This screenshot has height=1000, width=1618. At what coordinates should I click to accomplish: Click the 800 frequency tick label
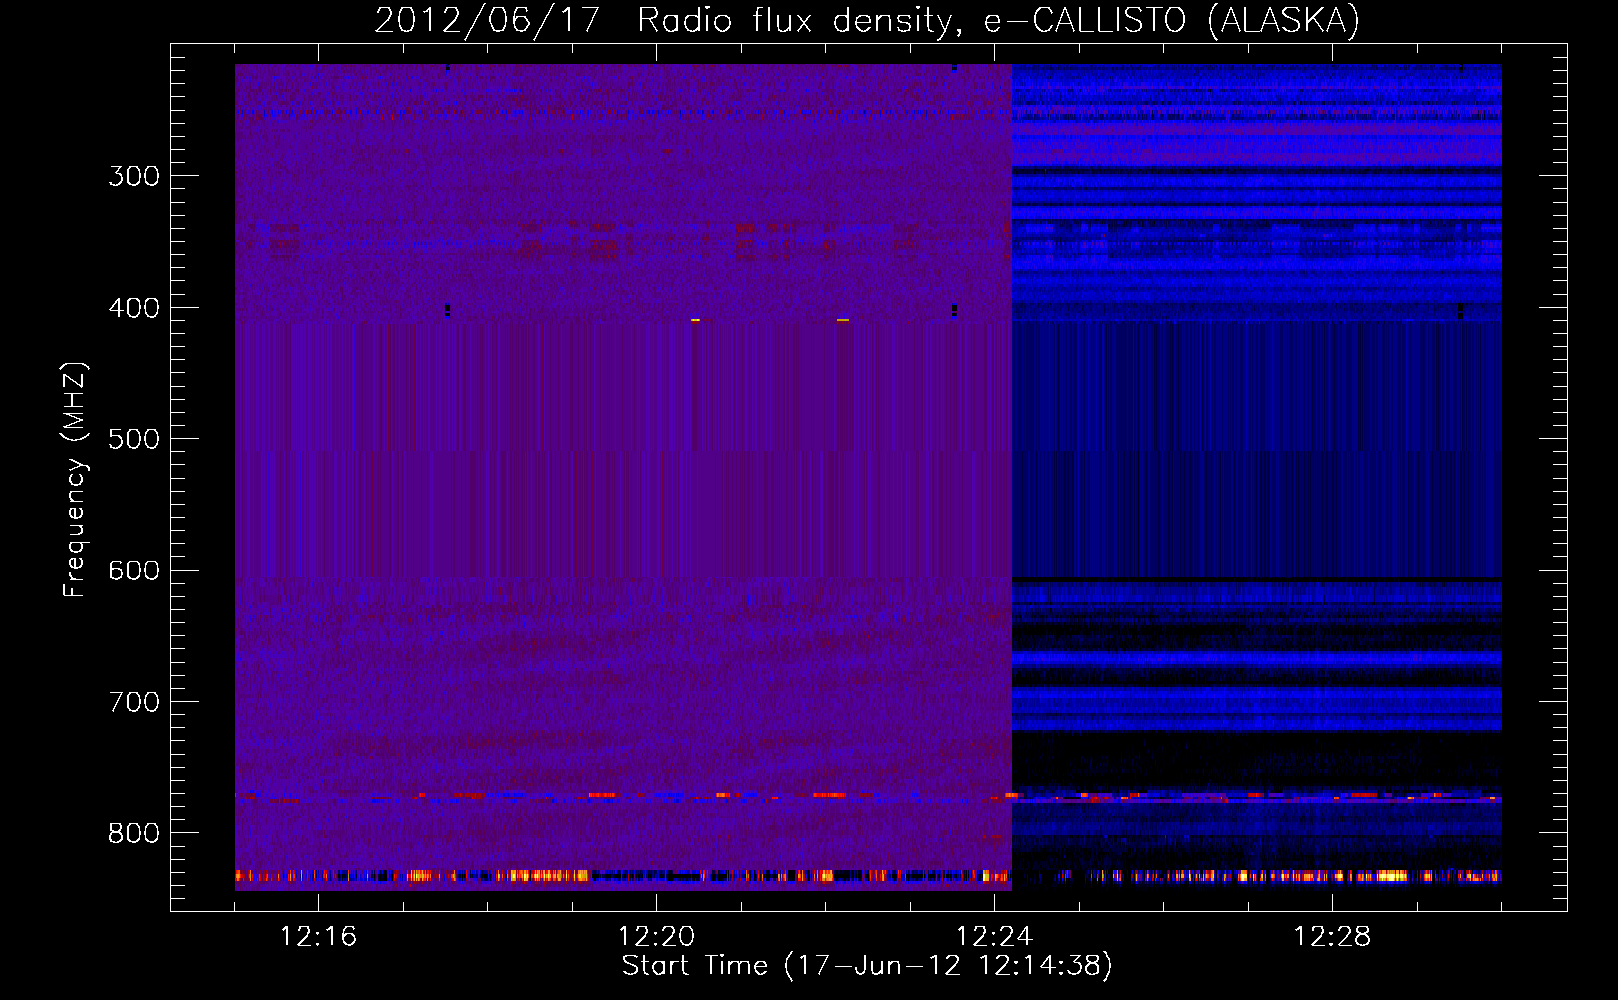134,834
